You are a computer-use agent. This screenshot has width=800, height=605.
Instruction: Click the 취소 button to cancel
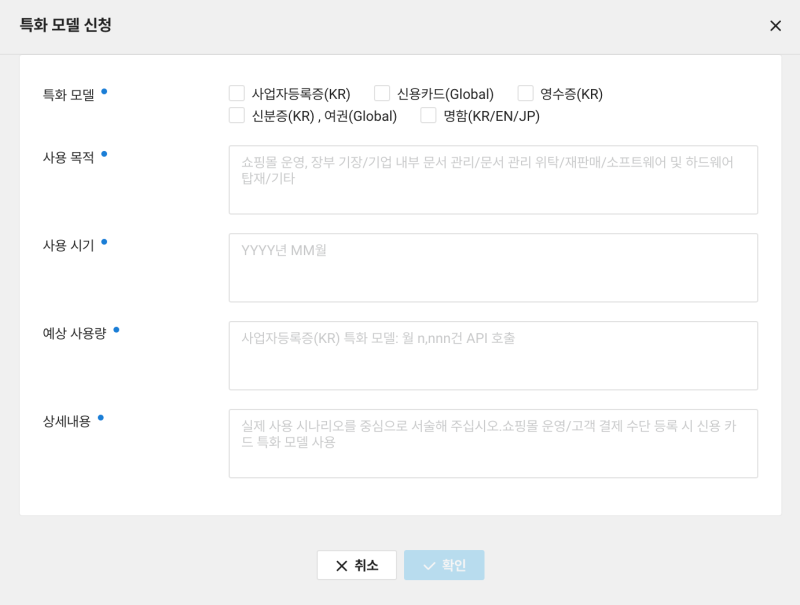[x=355, y=565]
